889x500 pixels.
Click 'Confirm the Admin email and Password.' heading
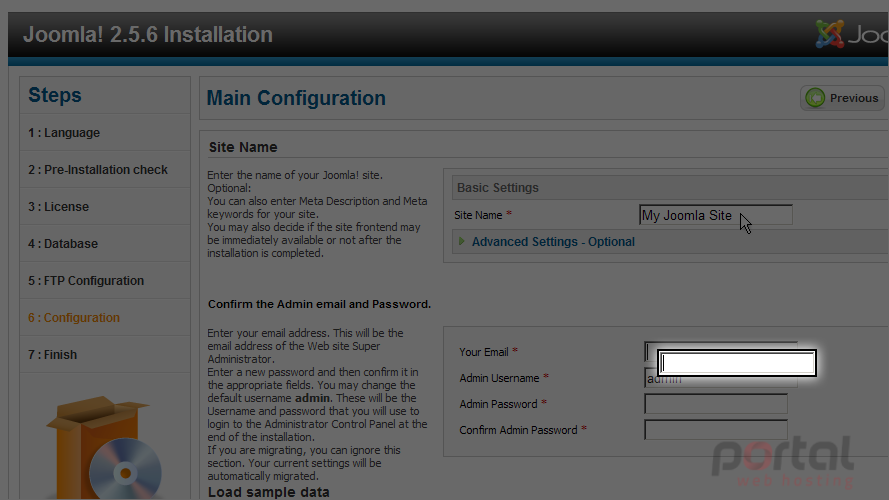pos(319,304)
